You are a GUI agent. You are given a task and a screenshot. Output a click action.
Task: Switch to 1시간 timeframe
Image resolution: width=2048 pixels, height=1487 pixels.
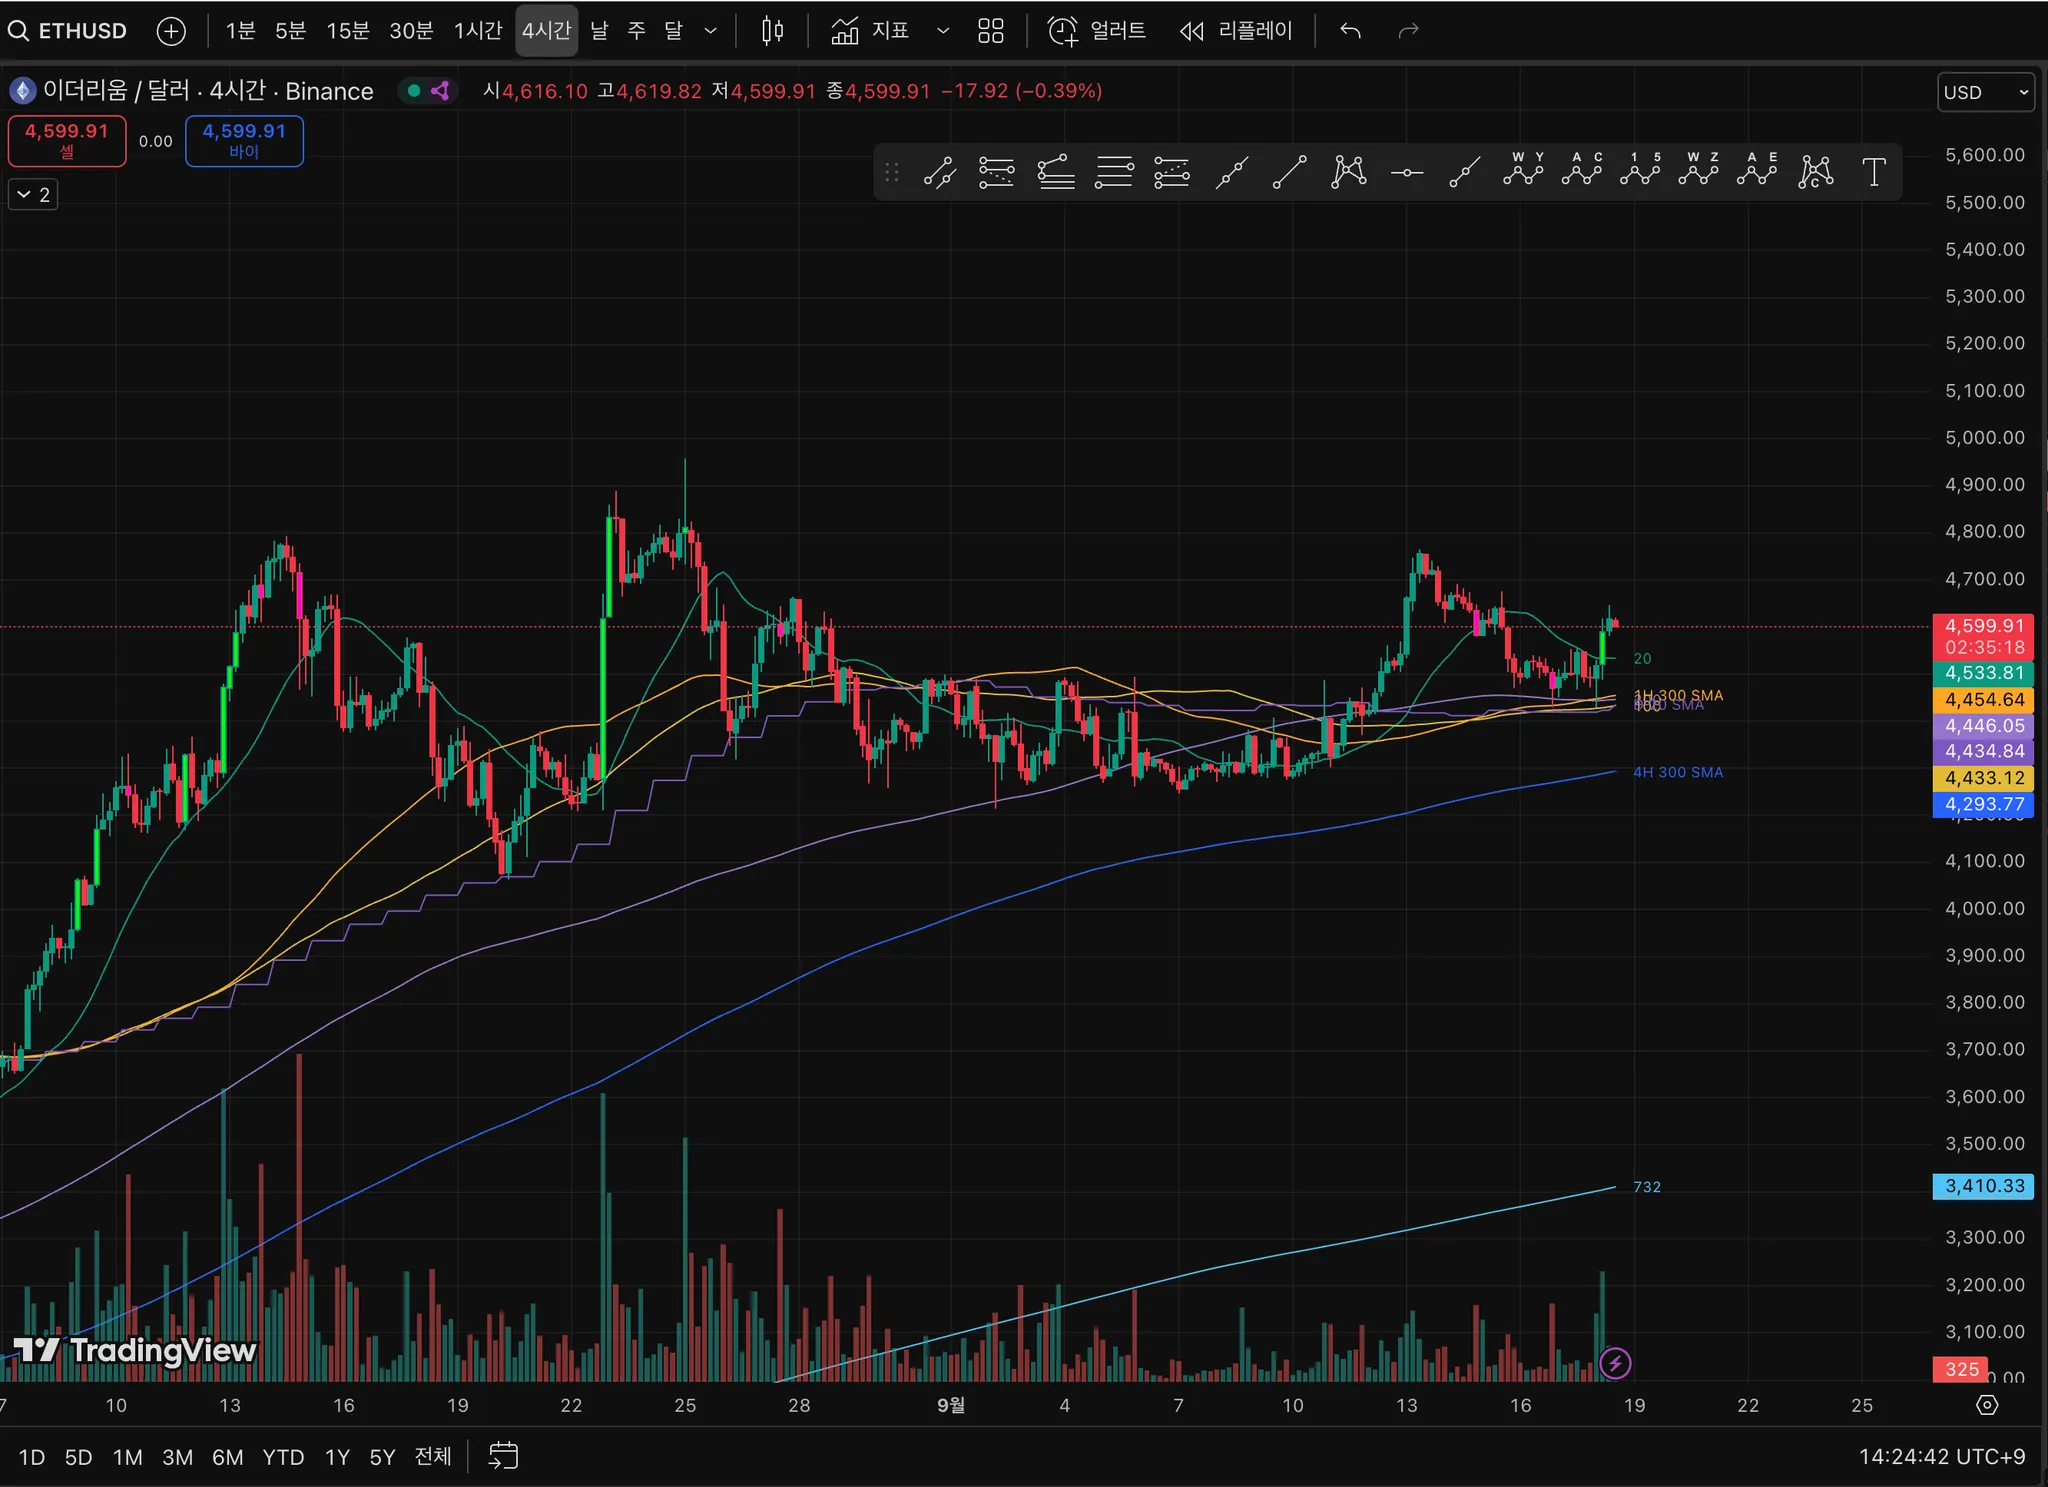(477, 31)
